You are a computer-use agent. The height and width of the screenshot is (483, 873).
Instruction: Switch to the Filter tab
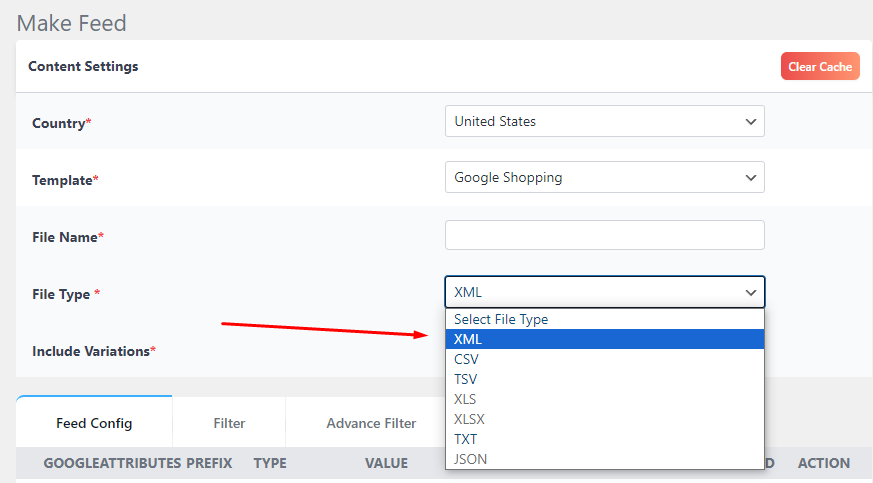coord(229,423)
